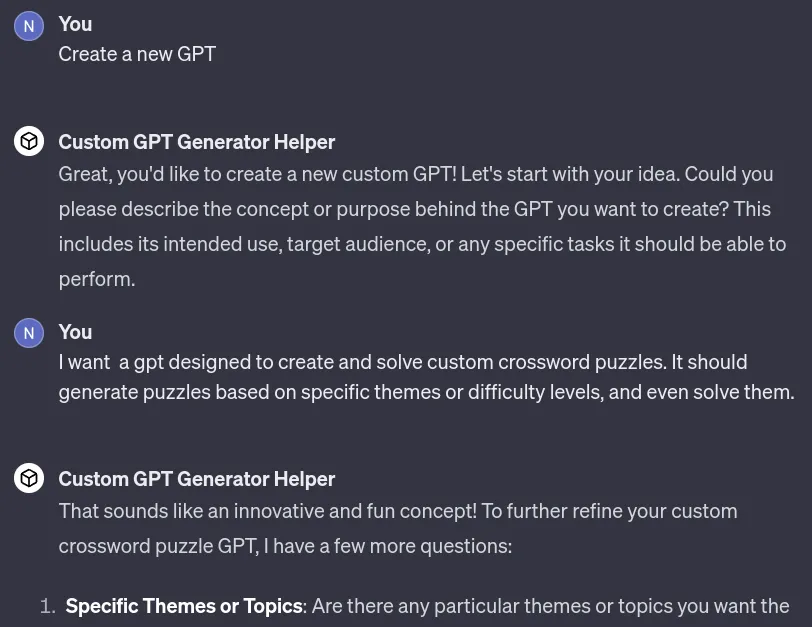
Task: Click the word 'perform.' ending the helper reply
Action: [x=96, y=279]
